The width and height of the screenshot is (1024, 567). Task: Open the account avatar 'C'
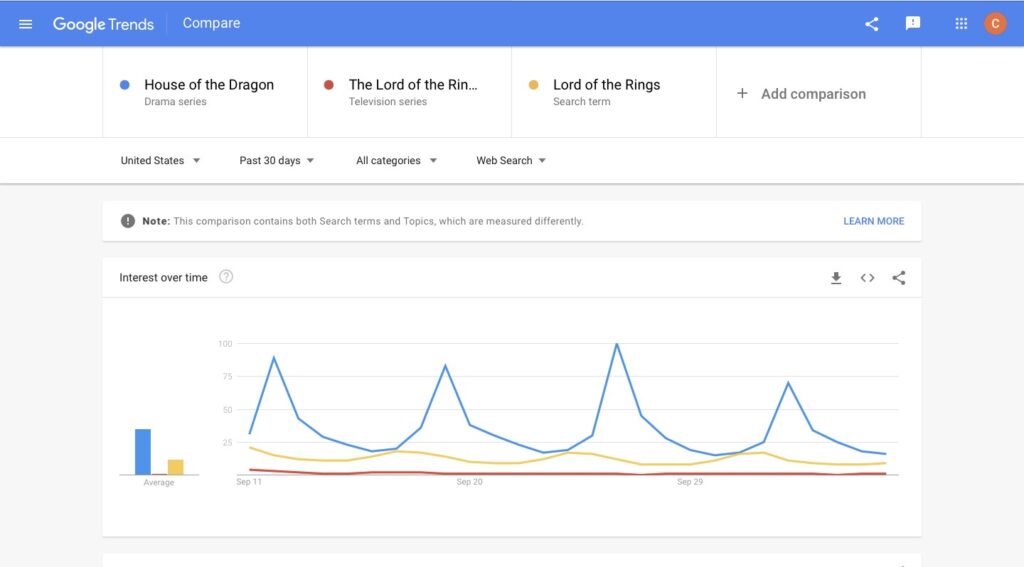pyautogui.click(x=995, y=24)
